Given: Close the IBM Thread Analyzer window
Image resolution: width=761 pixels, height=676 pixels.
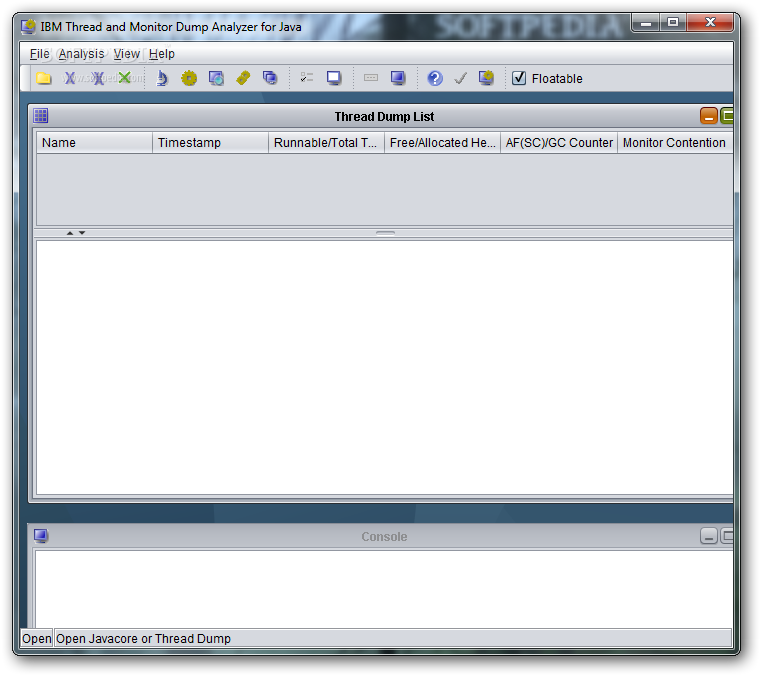Looking at the screenshot, I should pyautogui.click(x=710, y=23).
